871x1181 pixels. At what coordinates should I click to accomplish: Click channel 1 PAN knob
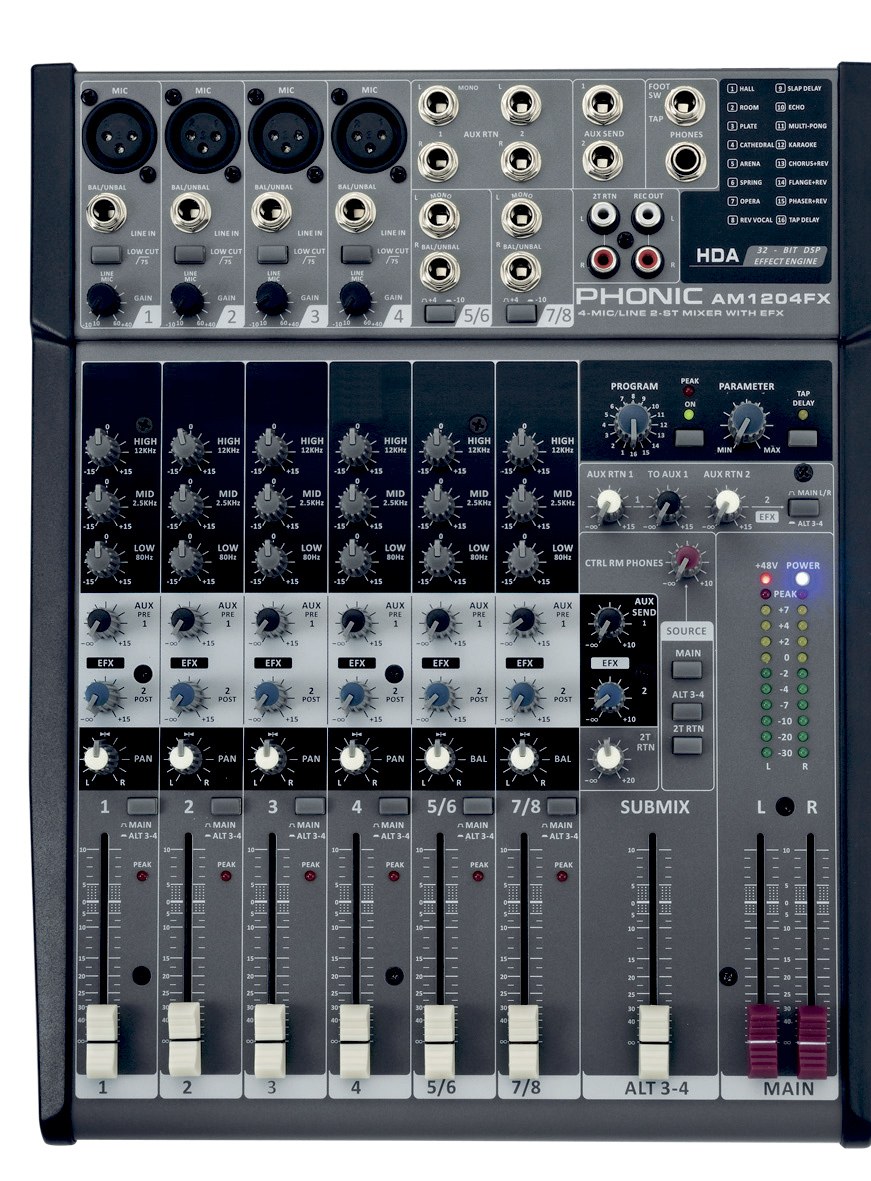(x=97, y=758)
